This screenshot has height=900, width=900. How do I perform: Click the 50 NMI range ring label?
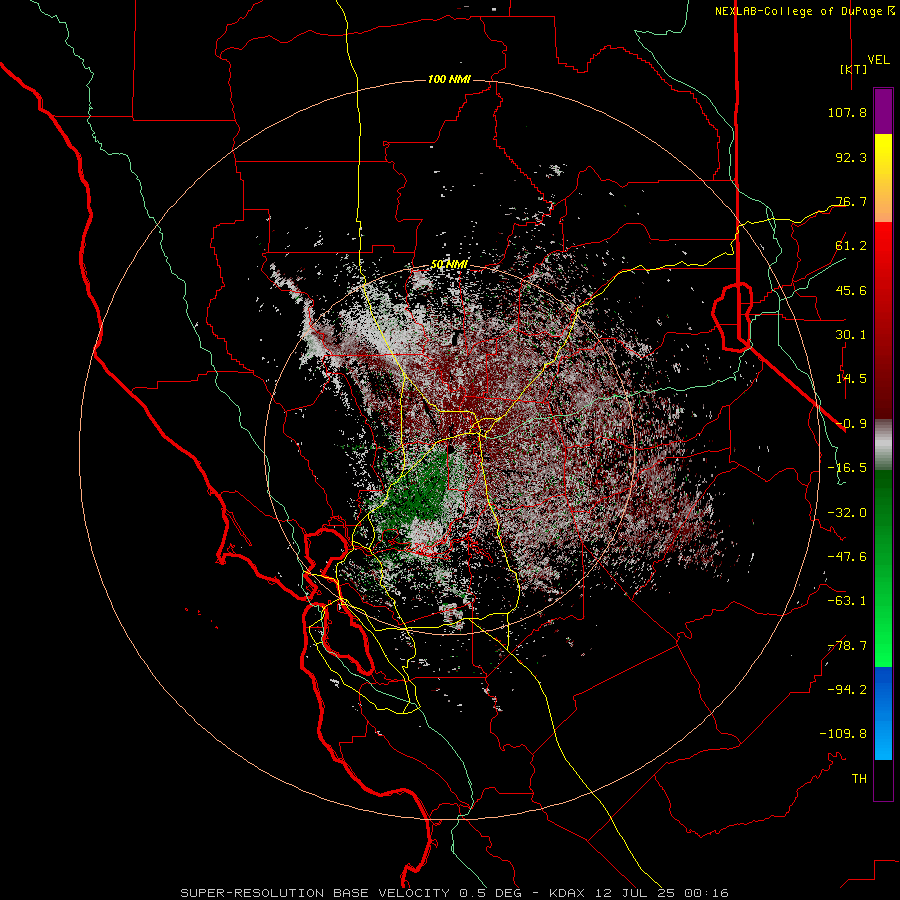[x=449, y=265]
